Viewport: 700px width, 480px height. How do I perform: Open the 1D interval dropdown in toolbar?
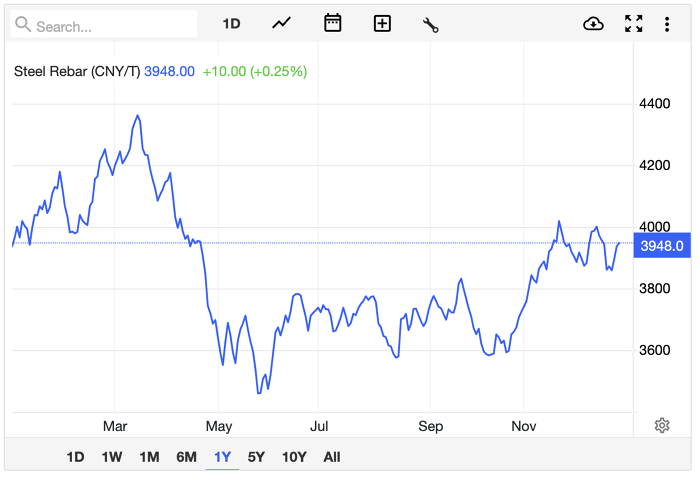(231, 24)
